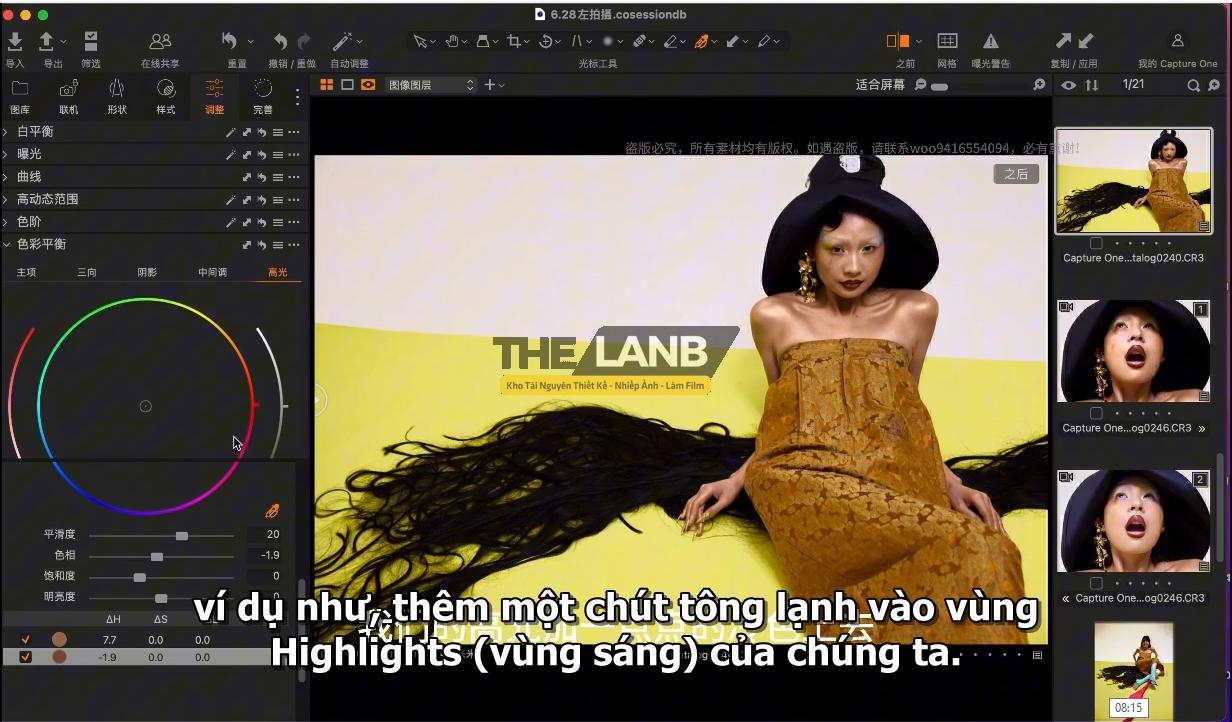Switch to the Midtone tab in Color Balance

pyautogui.click(x=212, y=272)
